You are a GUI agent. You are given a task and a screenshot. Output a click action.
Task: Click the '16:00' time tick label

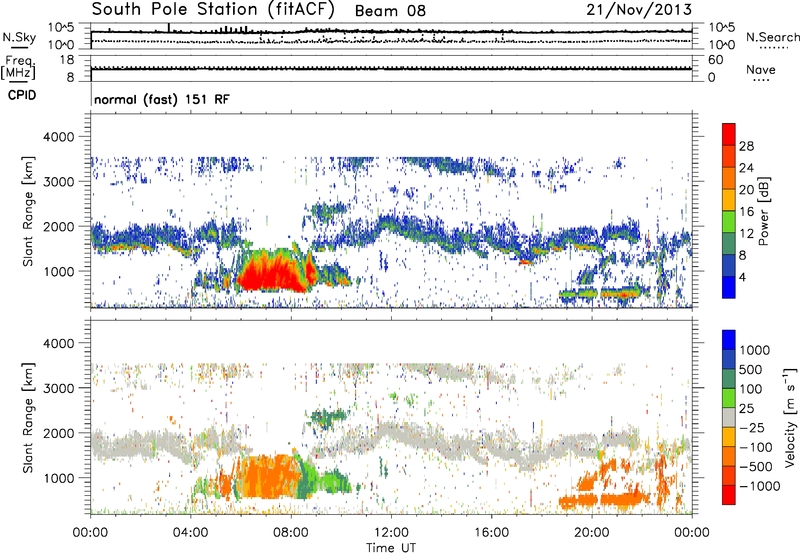[x=491, y=533]
